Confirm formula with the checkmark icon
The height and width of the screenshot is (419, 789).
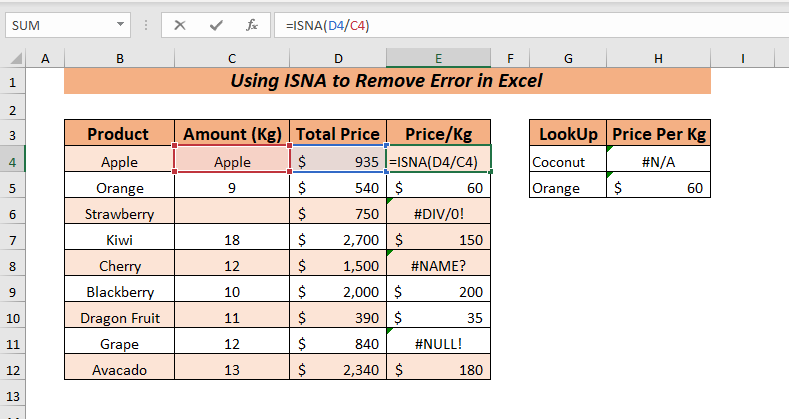(216, 25)
